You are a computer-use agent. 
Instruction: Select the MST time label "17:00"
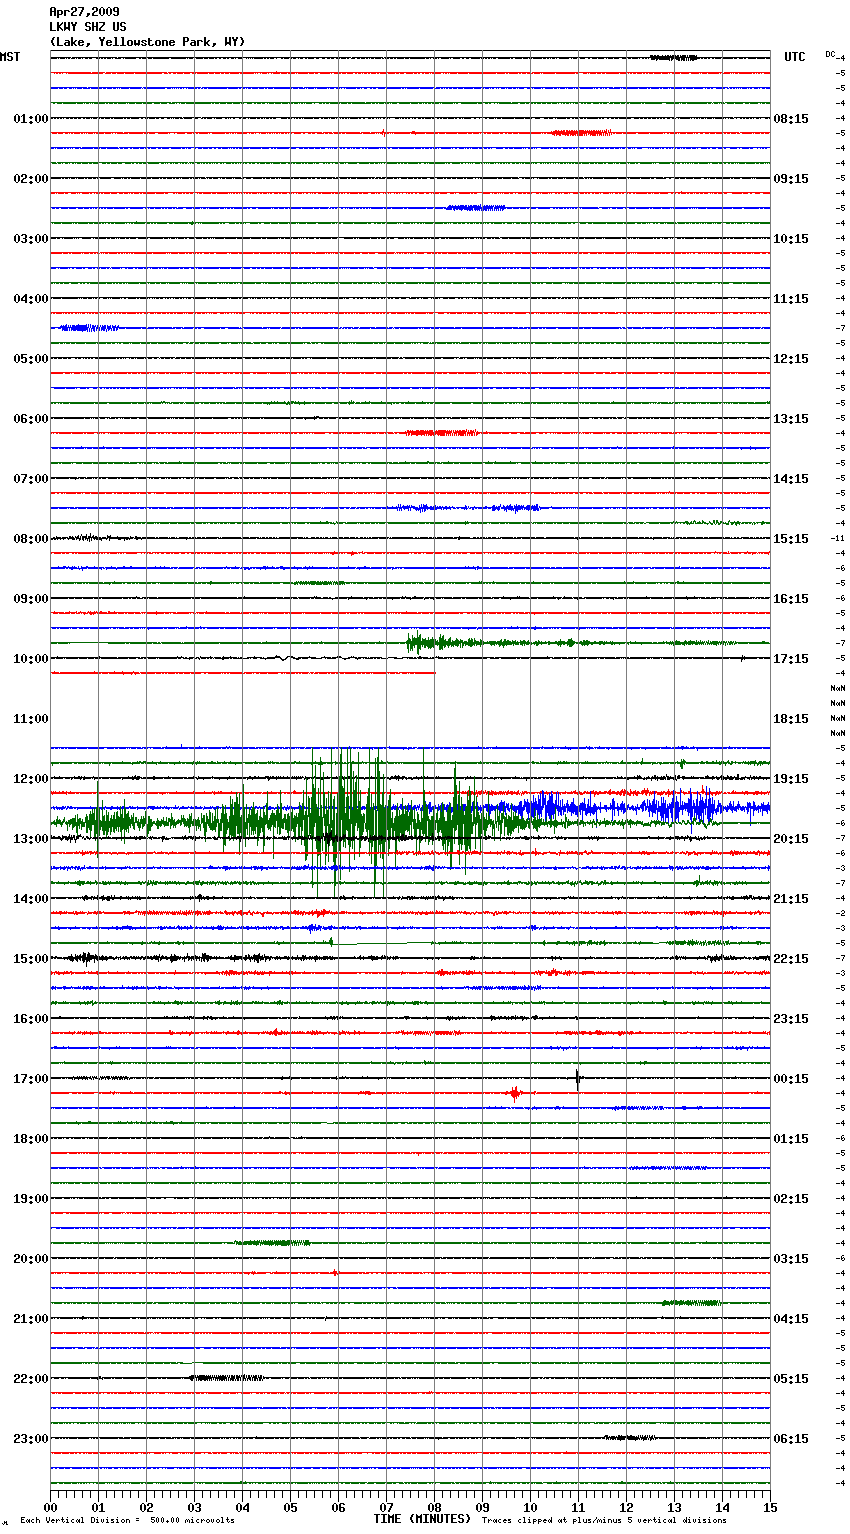[31, 1079]
